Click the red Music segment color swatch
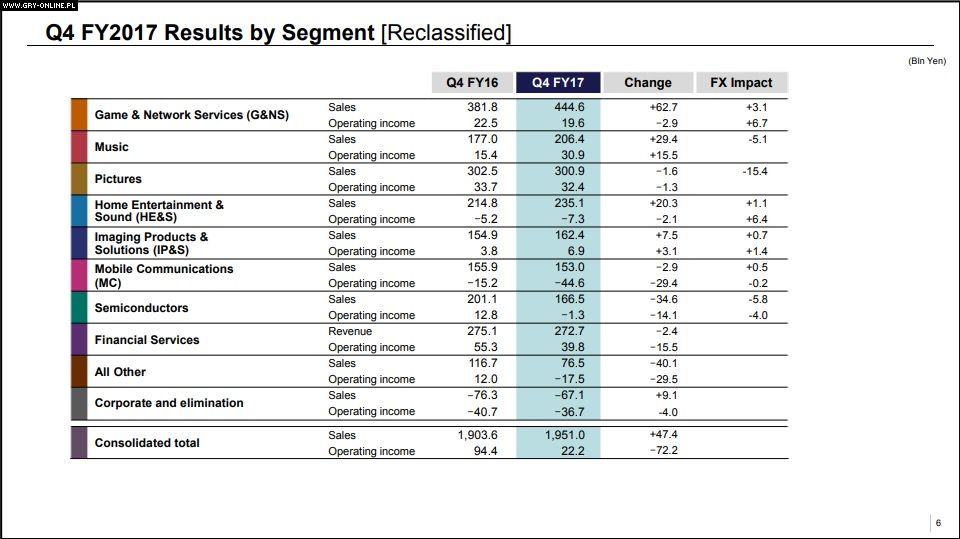This screenshot has height=539, width=960. [x=79, y=147]
